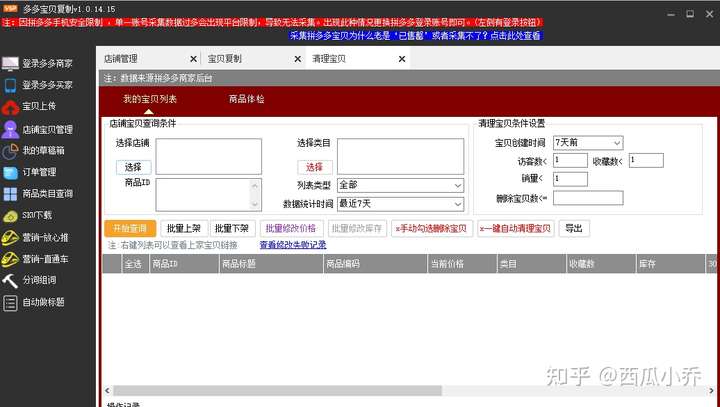Minimize the 多多宝贝复制 window

pyautogui.click(x=671, y=14)
